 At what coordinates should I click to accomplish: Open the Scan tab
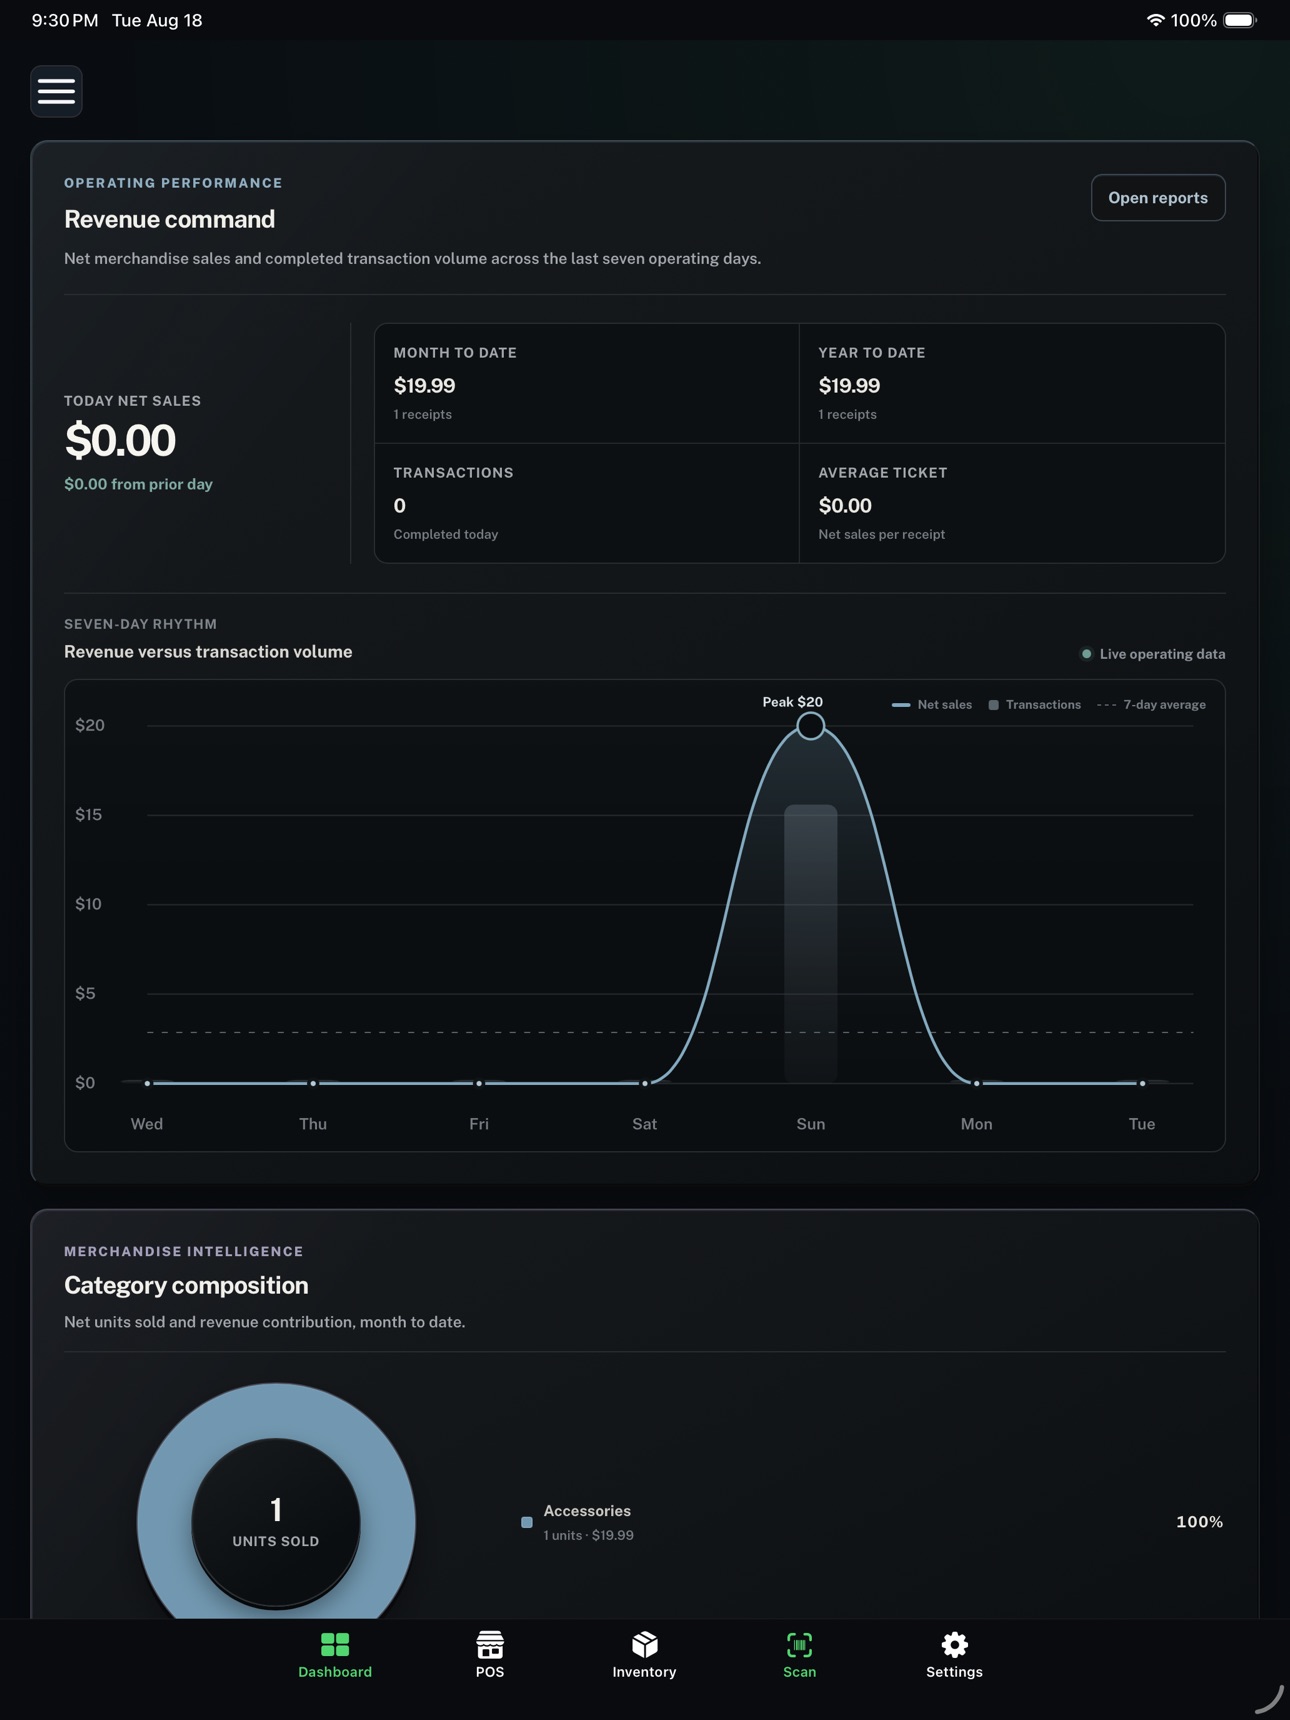click(x=800, y=1656)
